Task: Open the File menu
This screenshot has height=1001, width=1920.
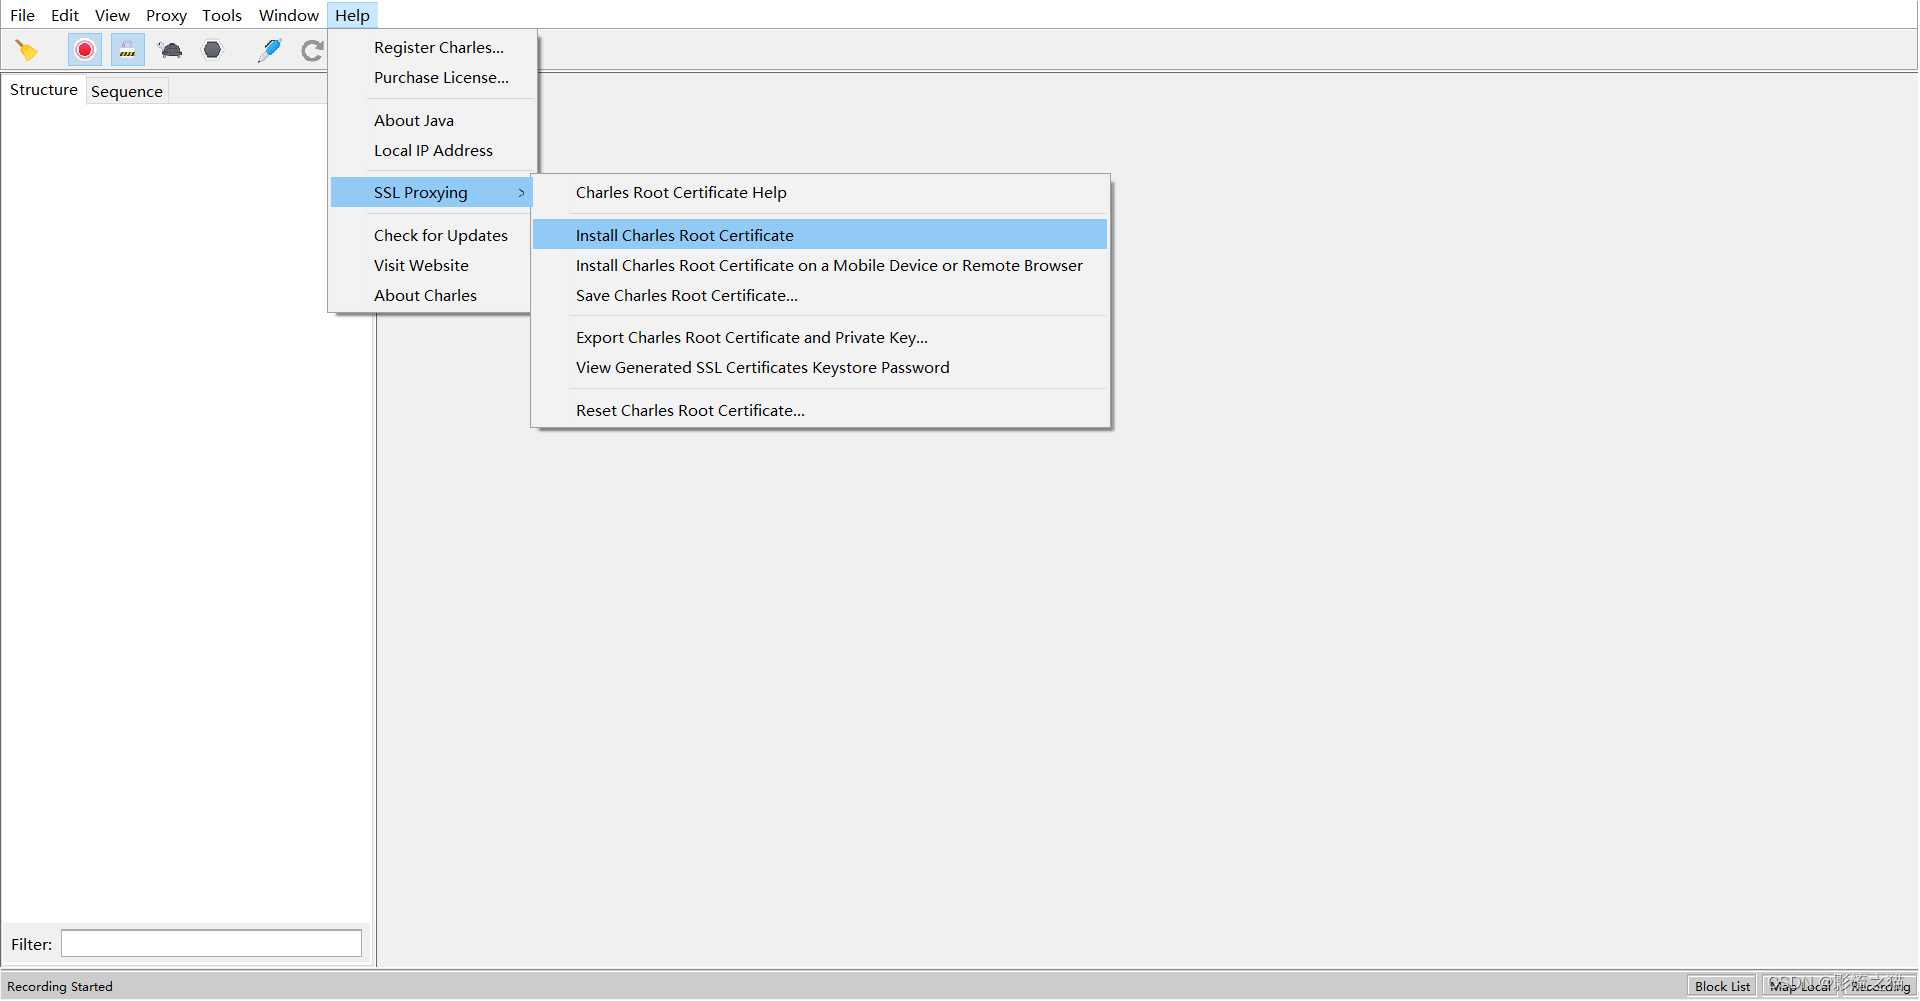Action: [22, 15]
